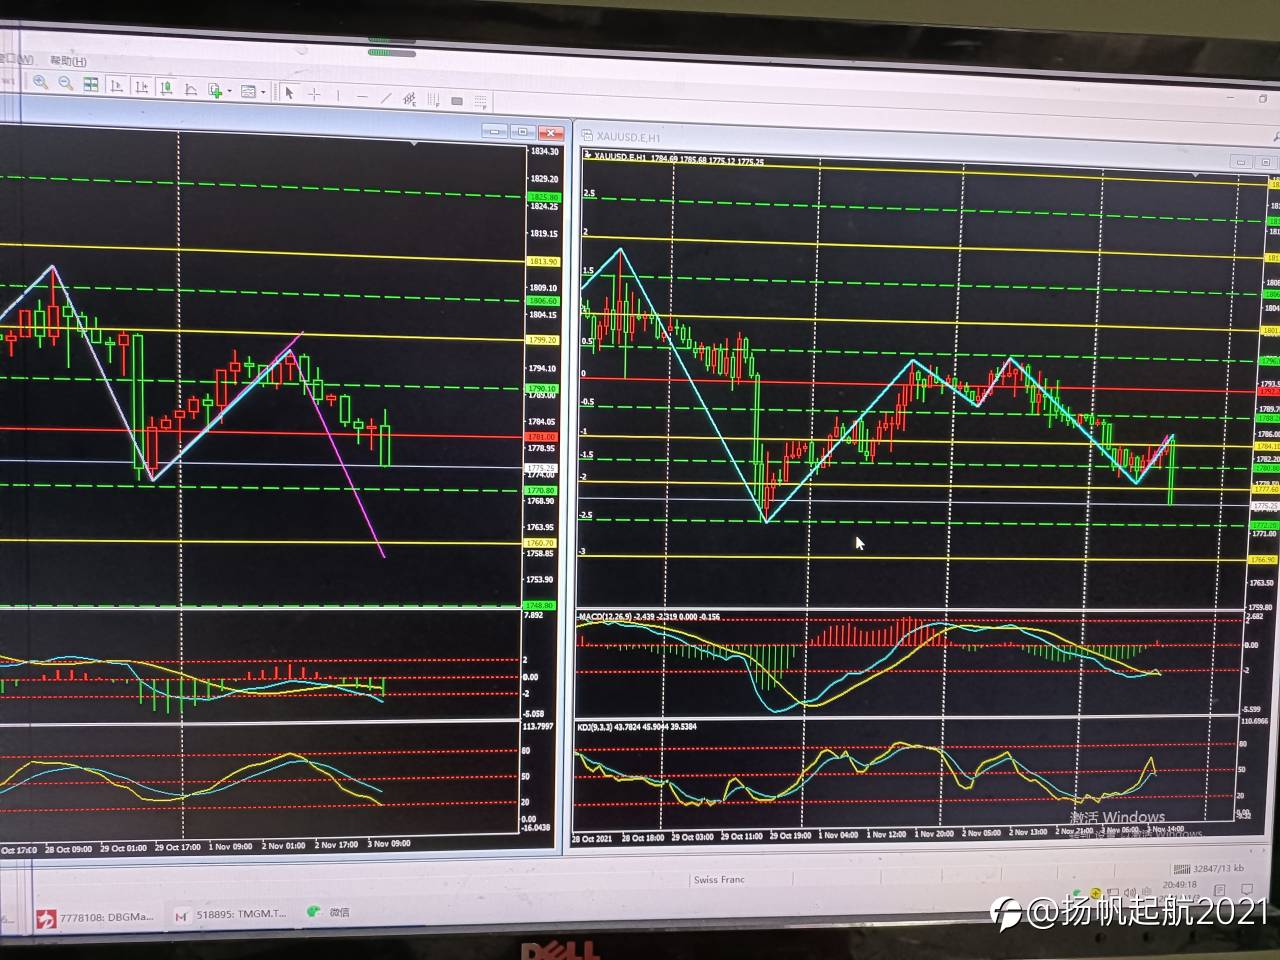
Task: Minimize the left chart window
Action: (495, 131)
